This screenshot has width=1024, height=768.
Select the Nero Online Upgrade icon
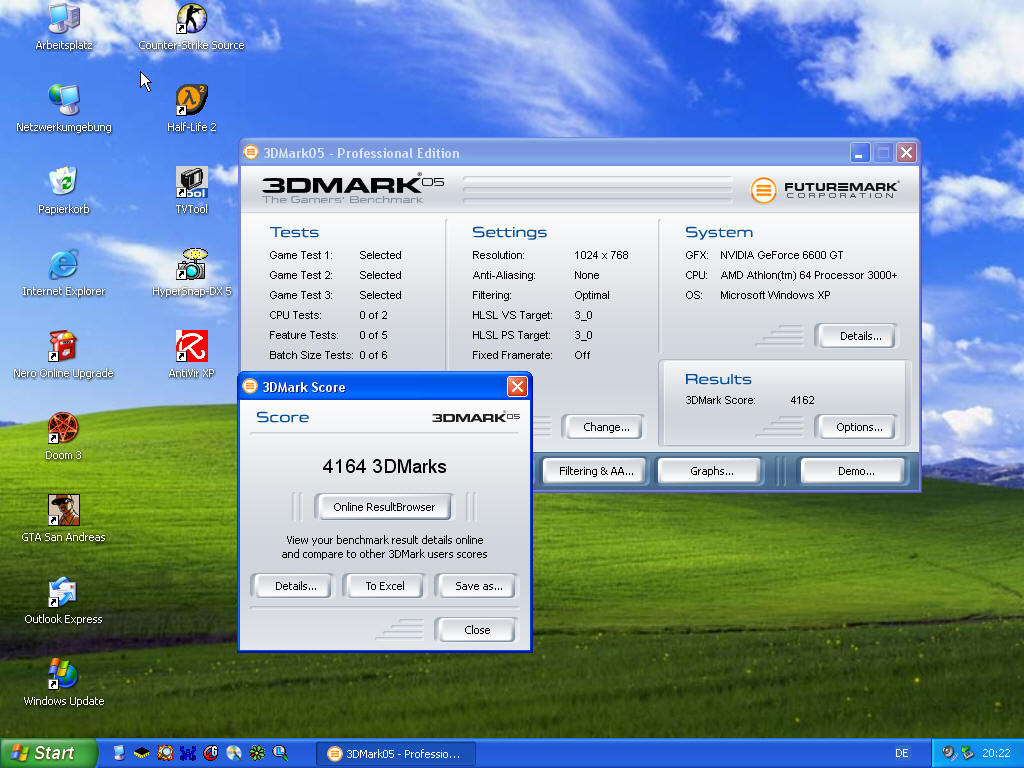[63, 354]
